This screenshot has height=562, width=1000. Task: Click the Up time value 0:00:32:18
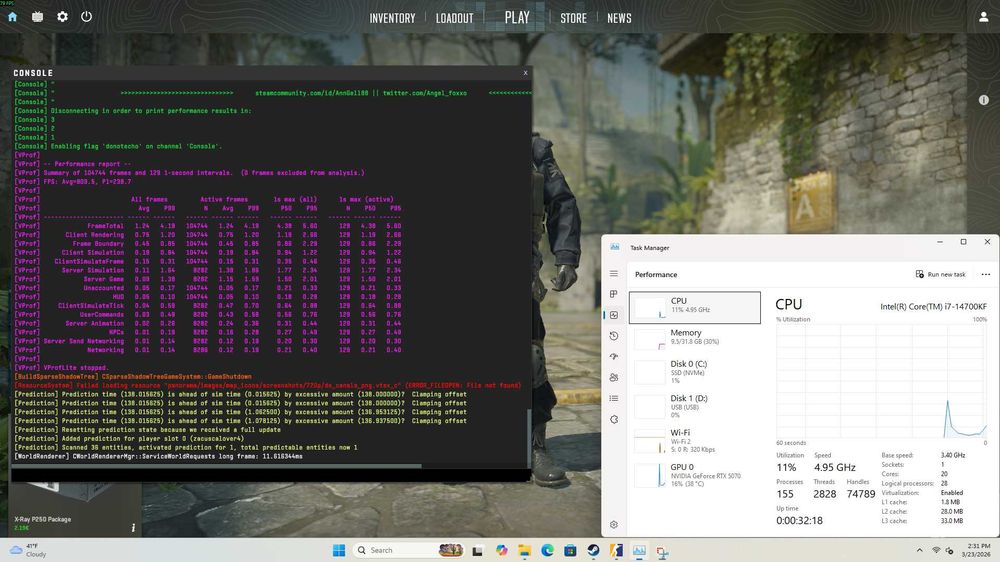pyautogui.click(x=799, y=521)
